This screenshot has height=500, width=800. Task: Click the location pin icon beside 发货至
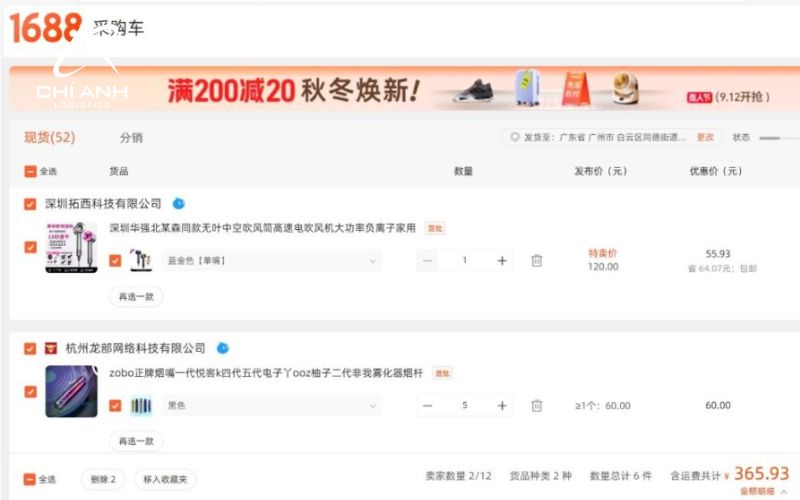pos(515,137)
